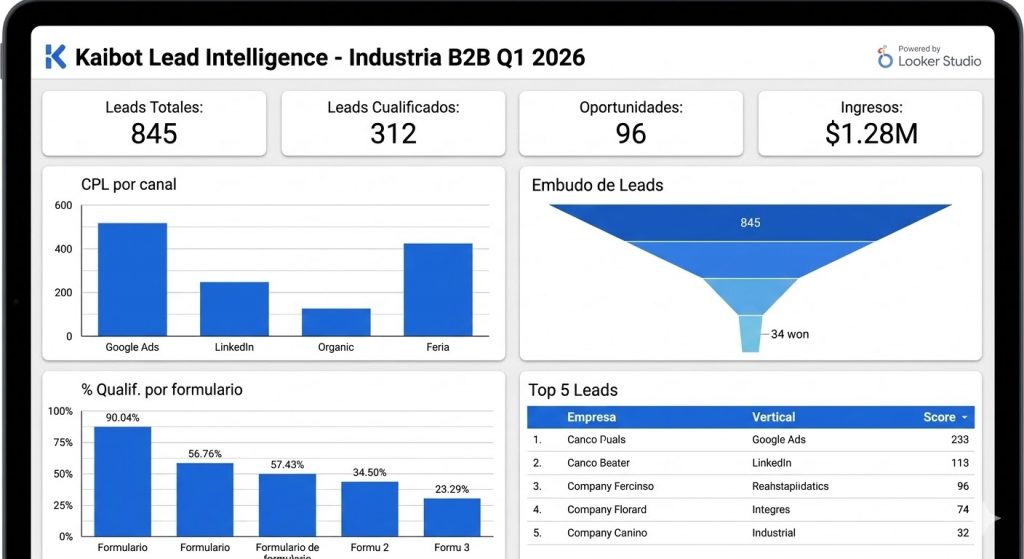Click the Feria bar in CPL chart

tap(438, 289)
